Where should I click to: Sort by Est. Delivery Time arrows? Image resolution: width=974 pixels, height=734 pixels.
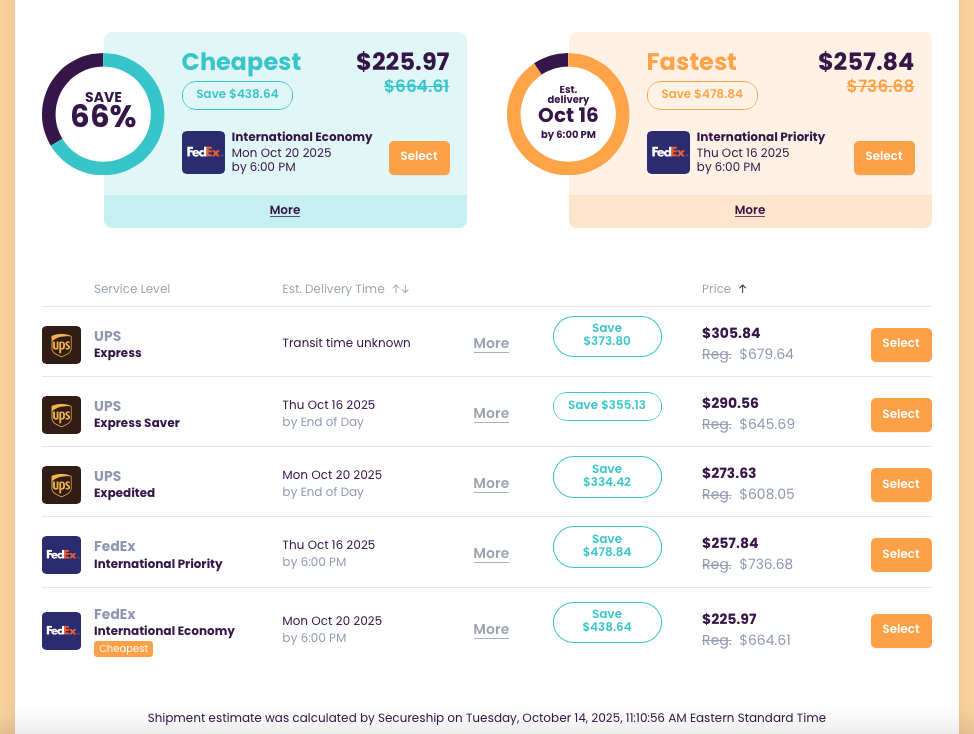401,289
